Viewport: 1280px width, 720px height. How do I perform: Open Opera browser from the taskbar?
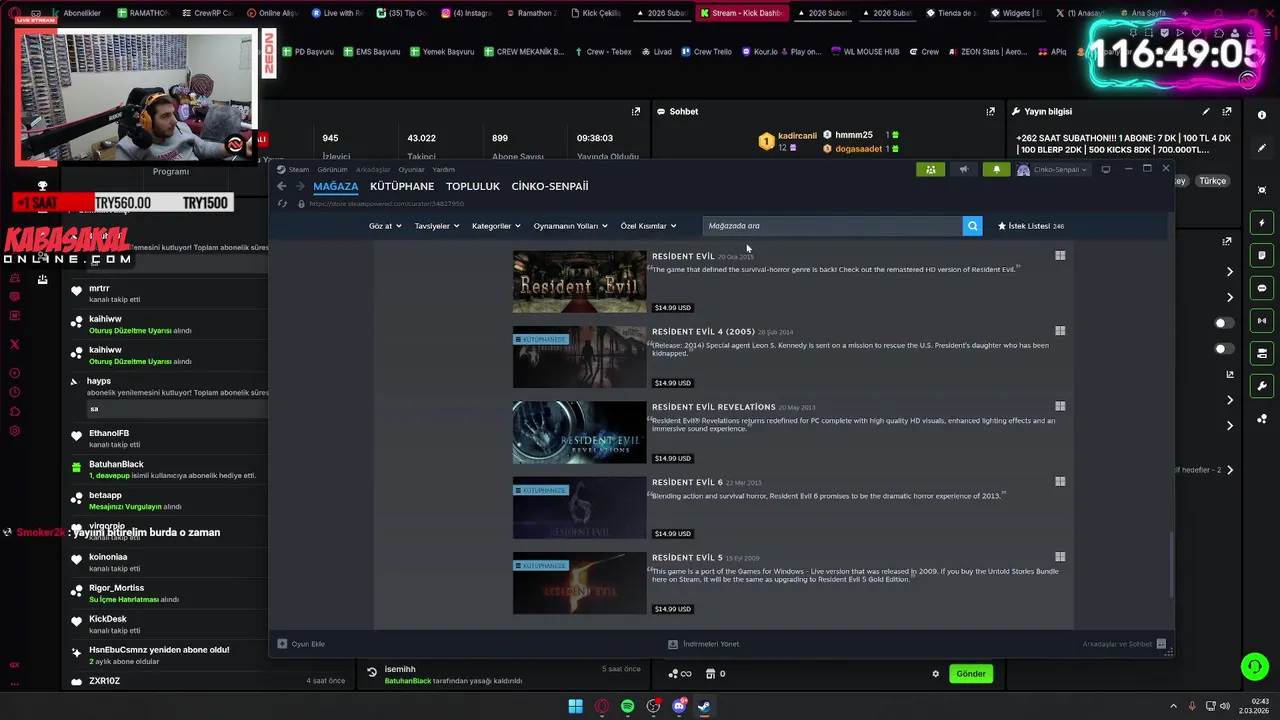(602, 706)
